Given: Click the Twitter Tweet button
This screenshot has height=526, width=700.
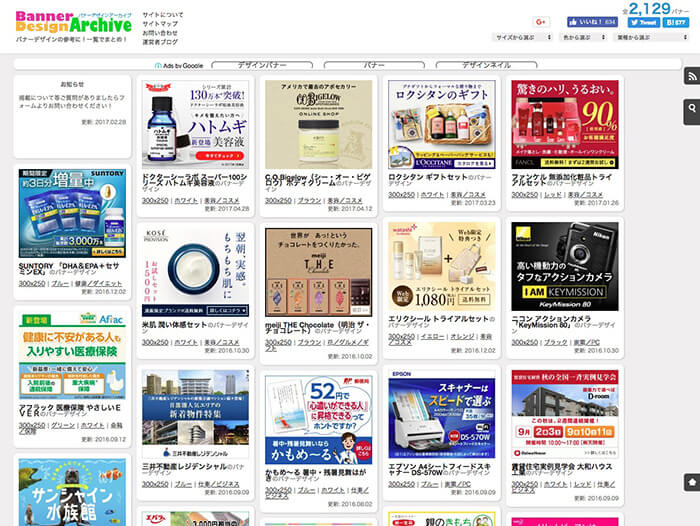Looking at the screenshot, I should (643, 22).
